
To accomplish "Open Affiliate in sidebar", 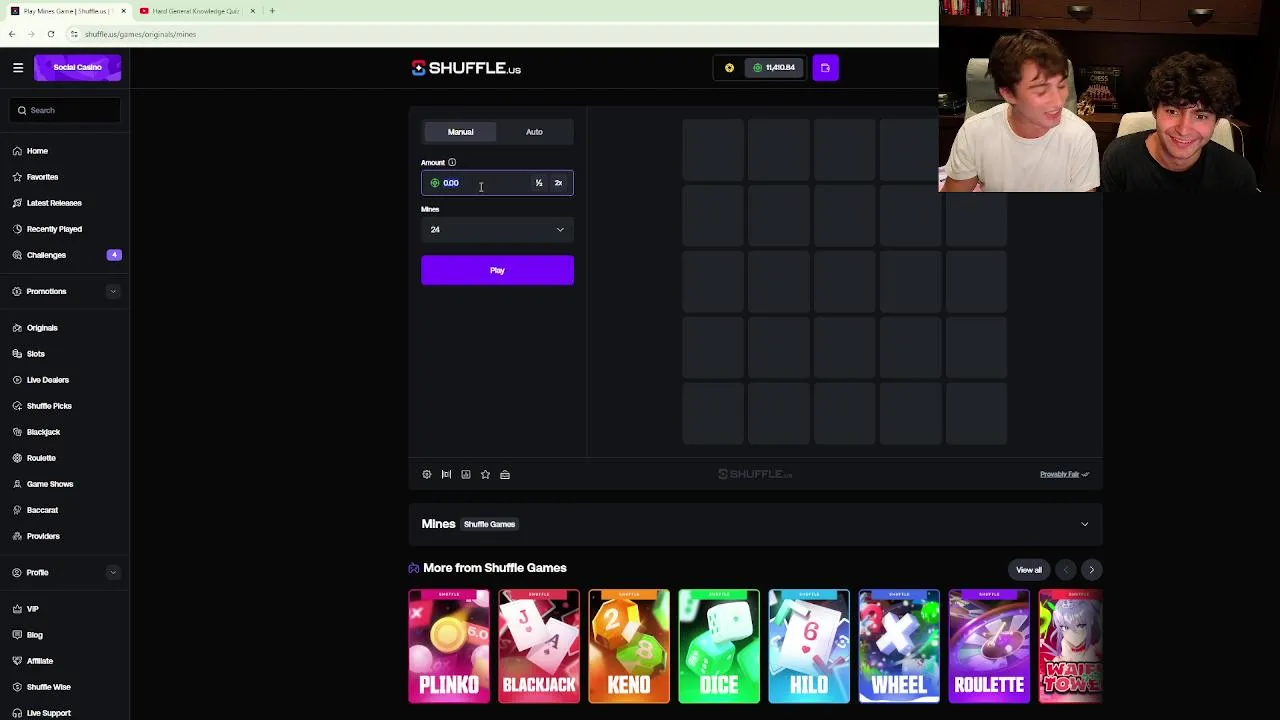I will tap(40, 661).
